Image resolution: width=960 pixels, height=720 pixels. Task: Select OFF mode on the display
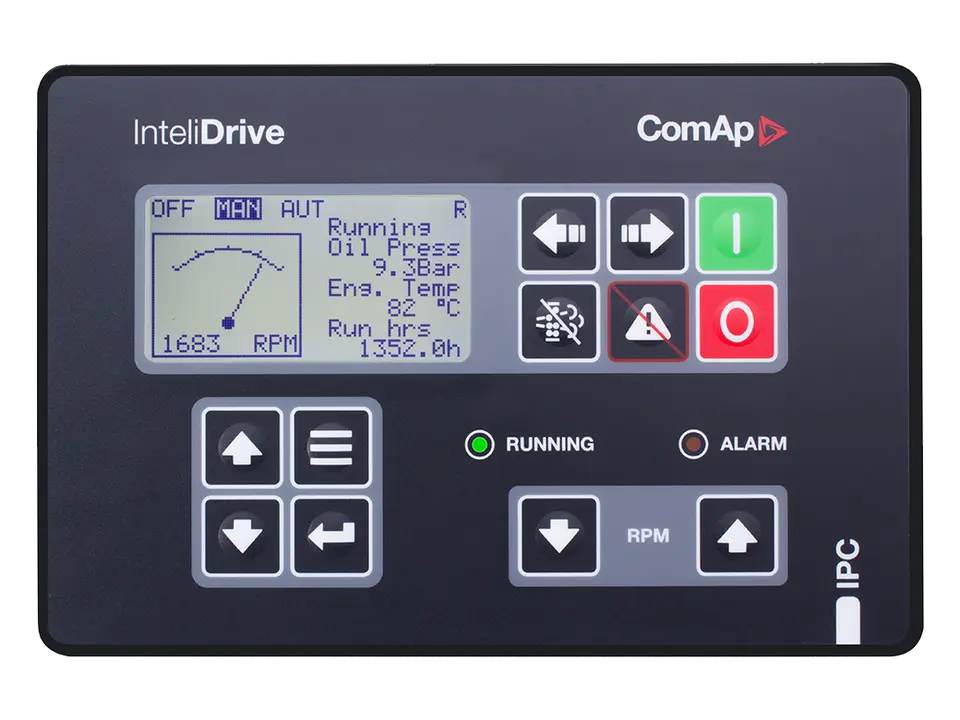173,209
